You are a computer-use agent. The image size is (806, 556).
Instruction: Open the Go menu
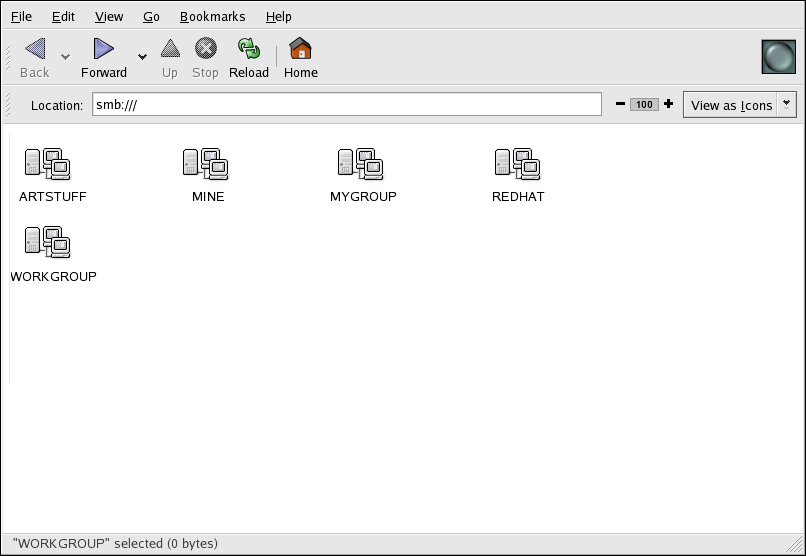pyautogui.click(x=151, y=17)
